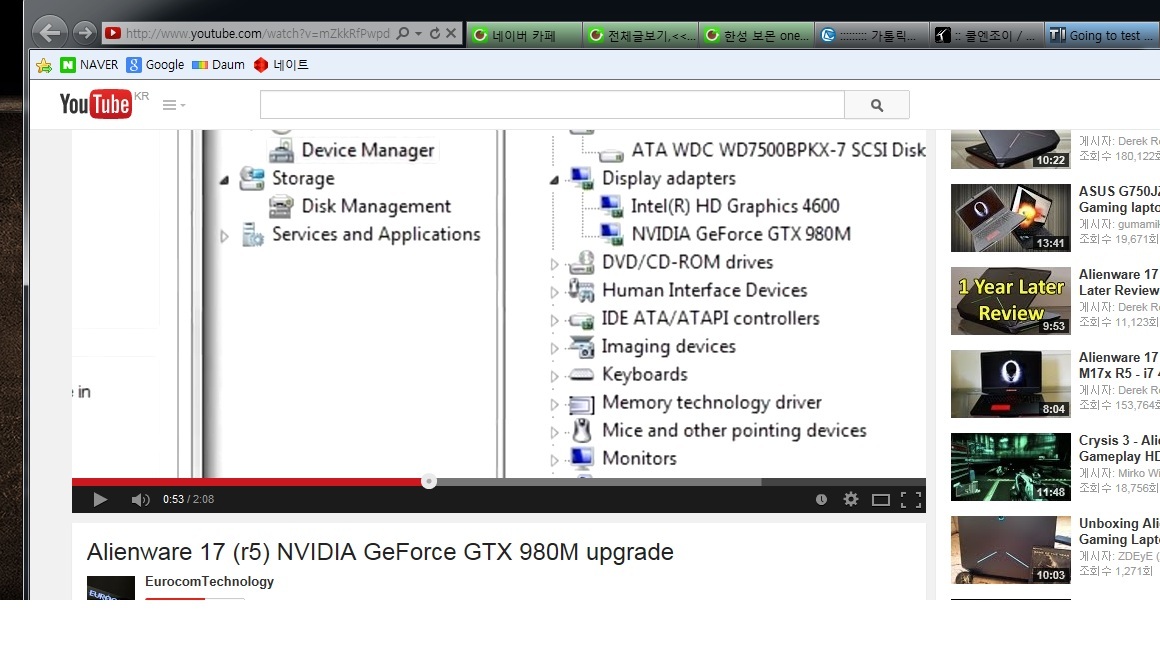Click 'Intel(R) HD Graphics 4600' in the video
Screen dimensions: 1160x648
(735, 206)
